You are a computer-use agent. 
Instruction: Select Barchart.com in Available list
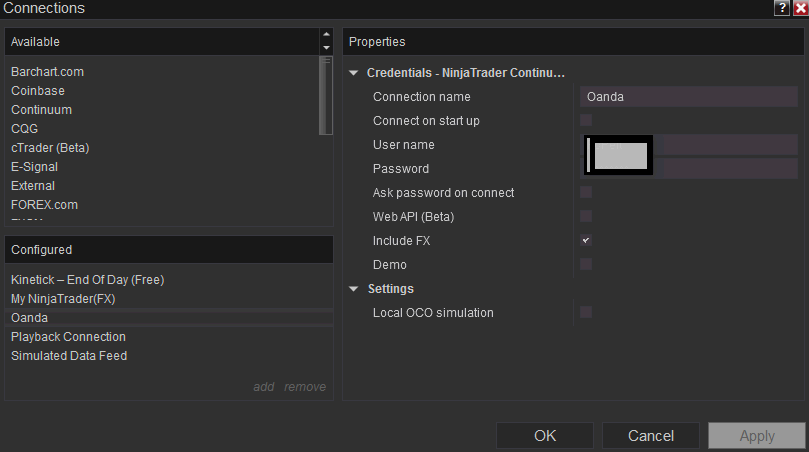[x=47, y=72]
